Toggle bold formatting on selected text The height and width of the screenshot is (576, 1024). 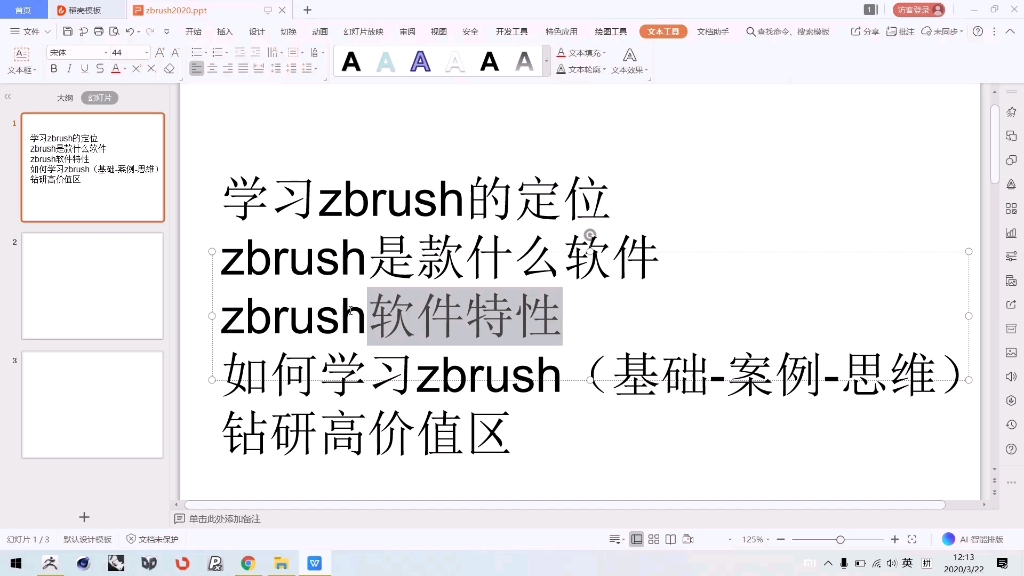pos(53,69)
